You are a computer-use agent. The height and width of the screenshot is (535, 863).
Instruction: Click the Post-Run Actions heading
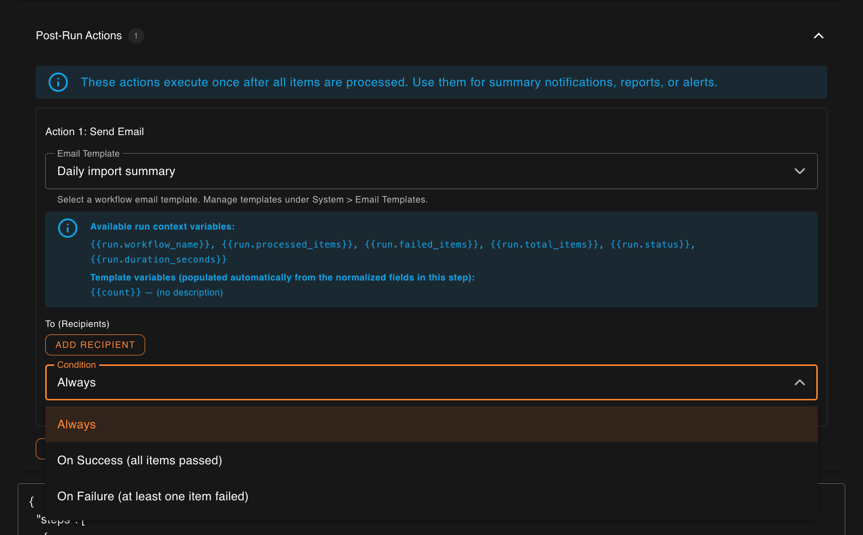pyautogui.click(x=79, y=36)
